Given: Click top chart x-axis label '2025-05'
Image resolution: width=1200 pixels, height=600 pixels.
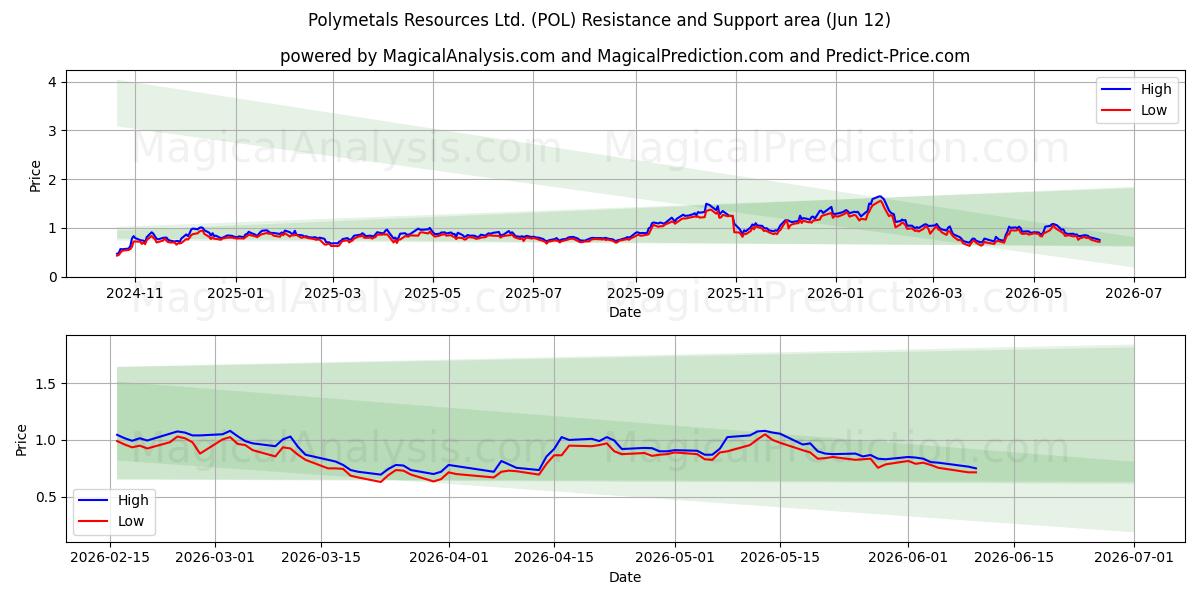Looking at the screenshot, I should coord(433,294).
